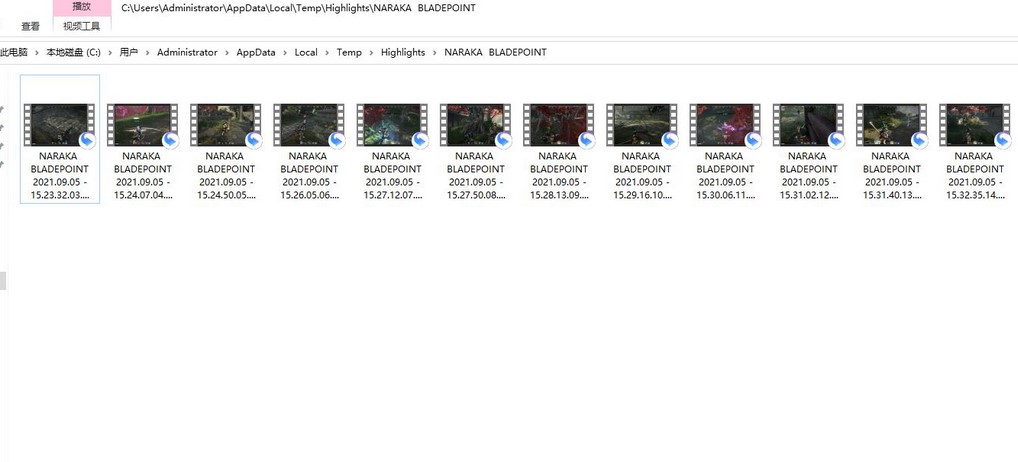The width and height of the screenshot is (1018, 462).
Task: Select the video thumbnail for 15.24.07.04 clip
Action: [142, 125]
